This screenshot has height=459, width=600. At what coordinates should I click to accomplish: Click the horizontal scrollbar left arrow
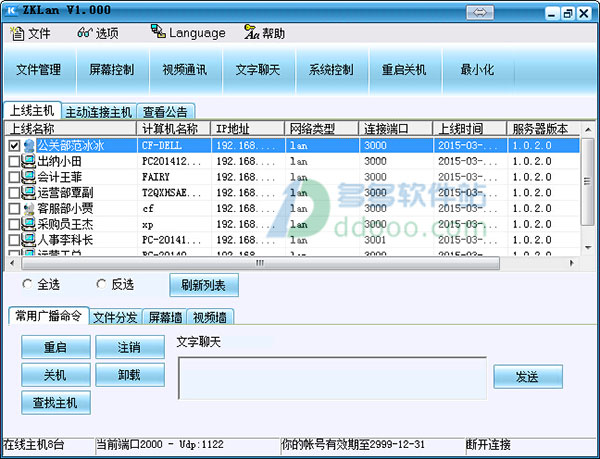click(12, 263)
